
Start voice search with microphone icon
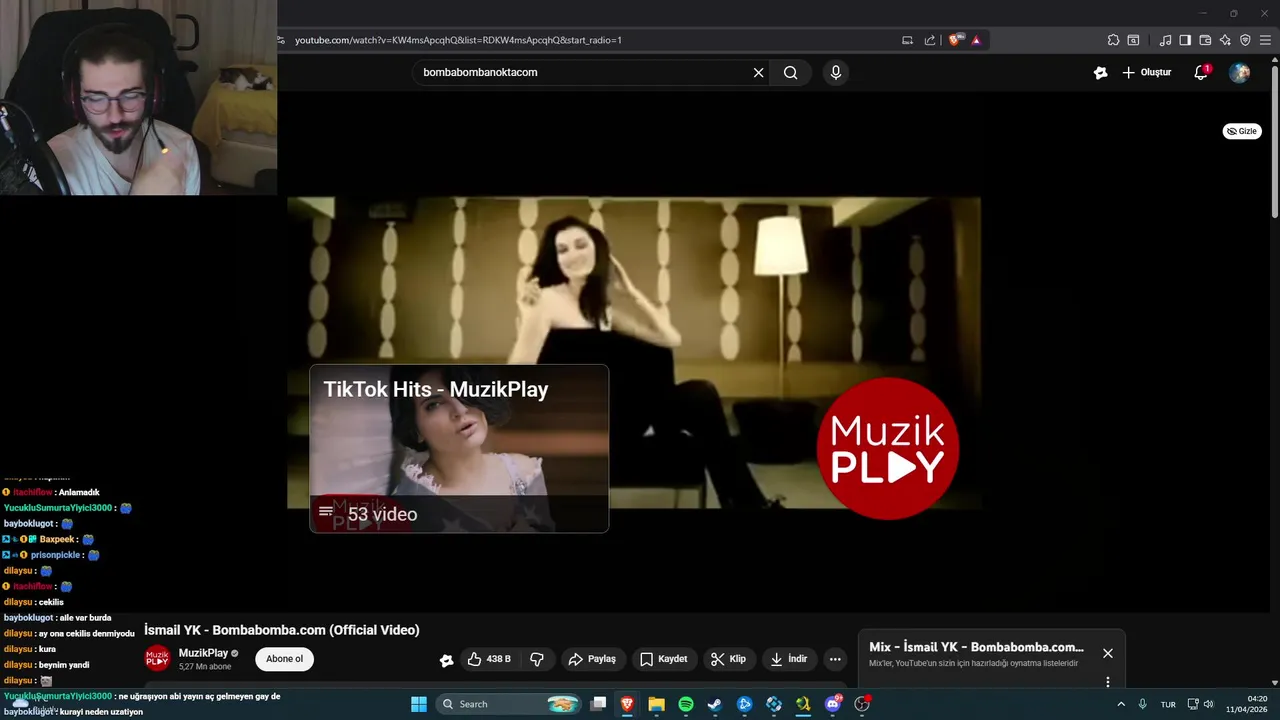tap(836, 72)
